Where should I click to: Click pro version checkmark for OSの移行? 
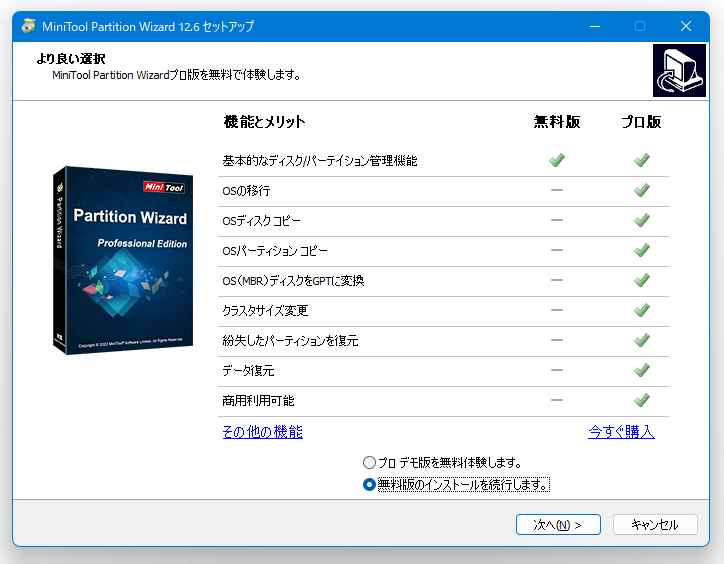tap(642, 190)
